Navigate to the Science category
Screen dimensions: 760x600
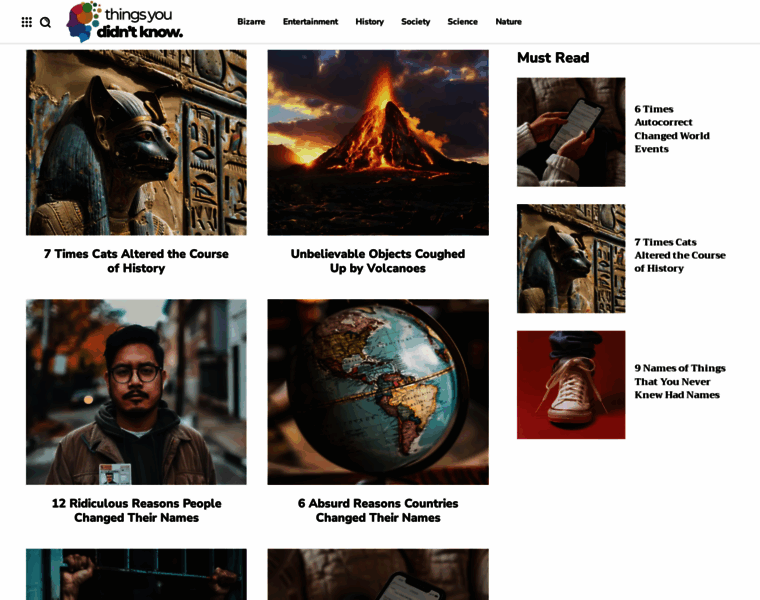click(462, 22)
